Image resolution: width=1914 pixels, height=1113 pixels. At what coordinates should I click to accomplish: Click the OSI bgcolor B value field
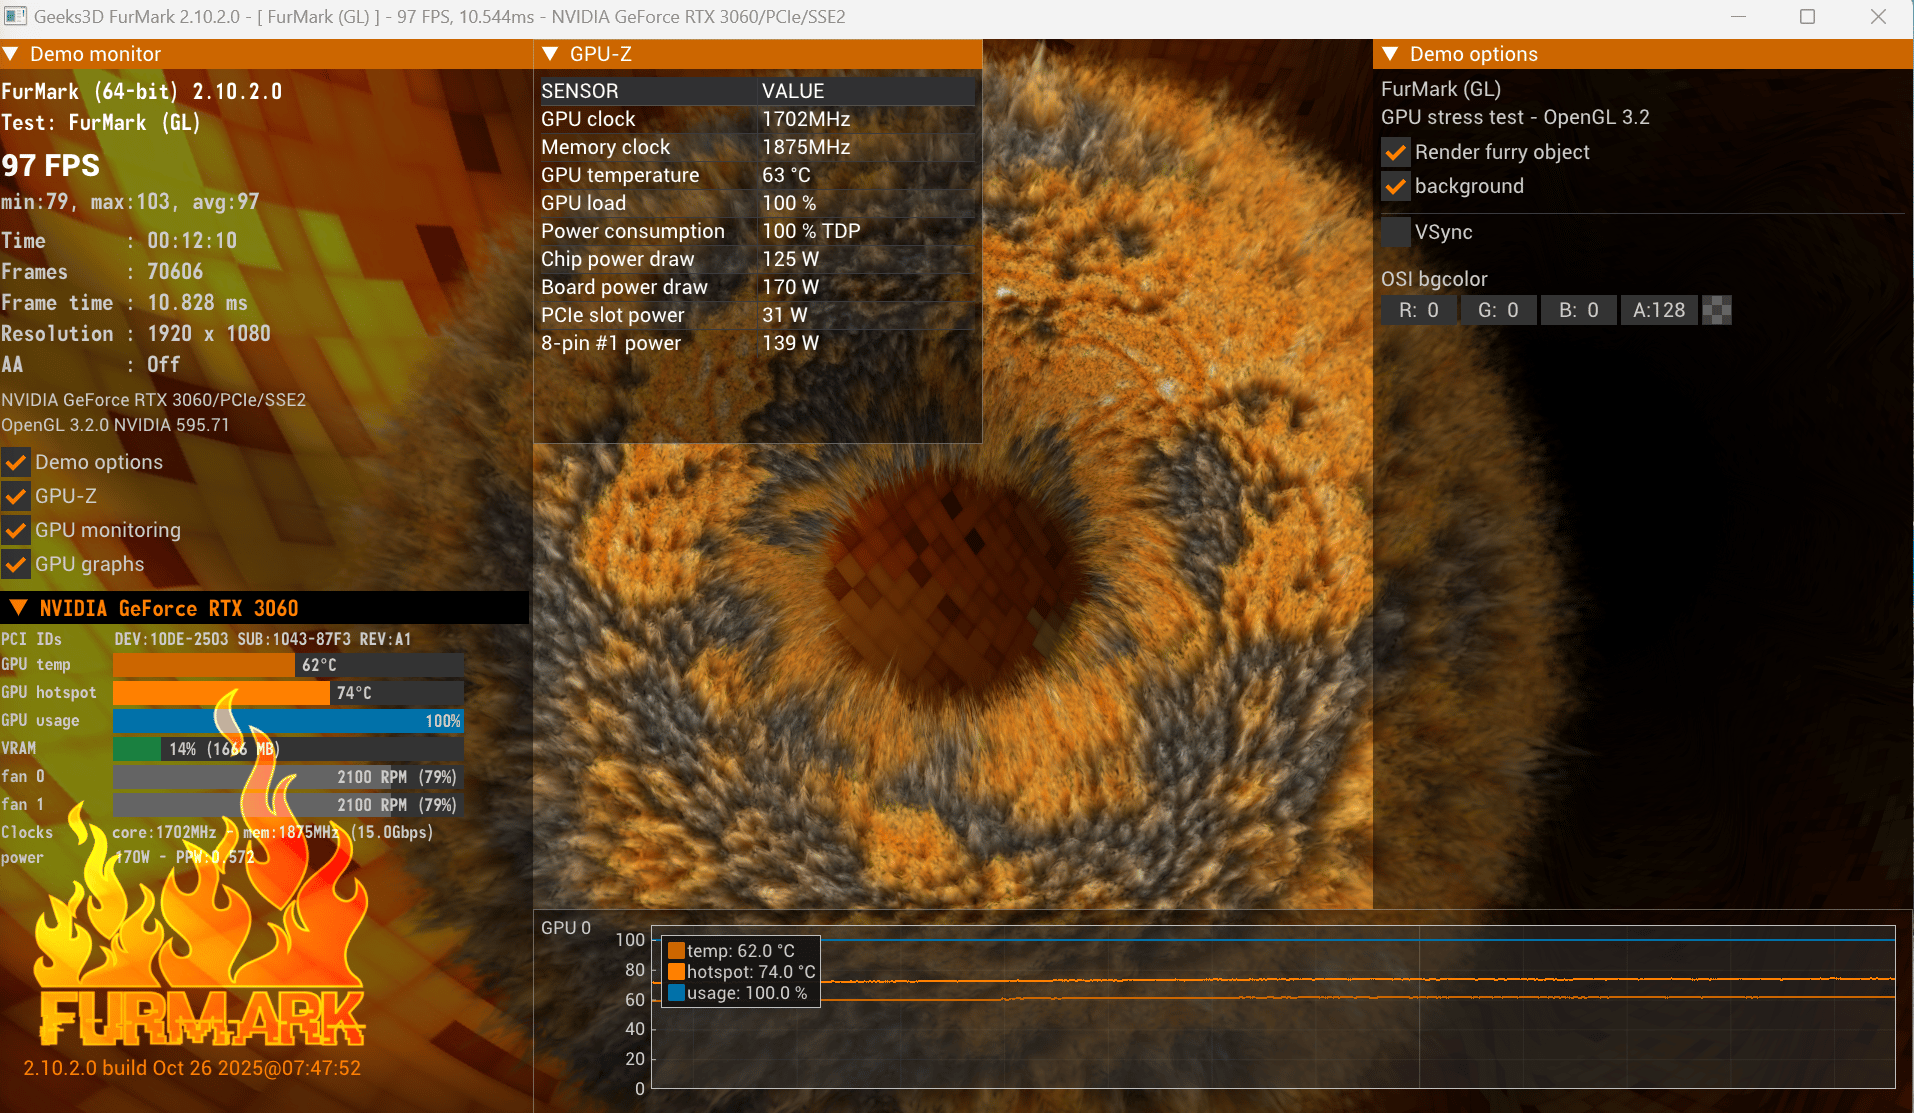click(x=1579, y=311)
